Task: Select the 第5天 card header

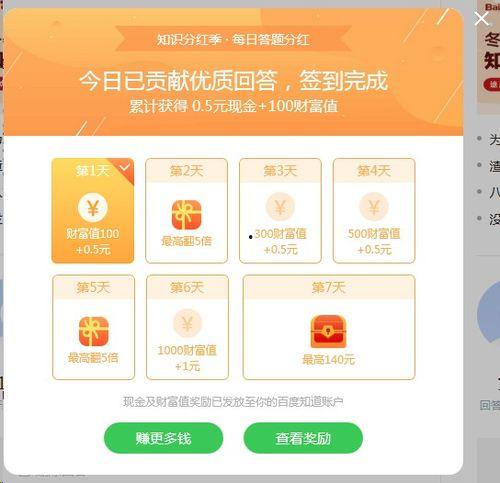Action: coord(94,287)
